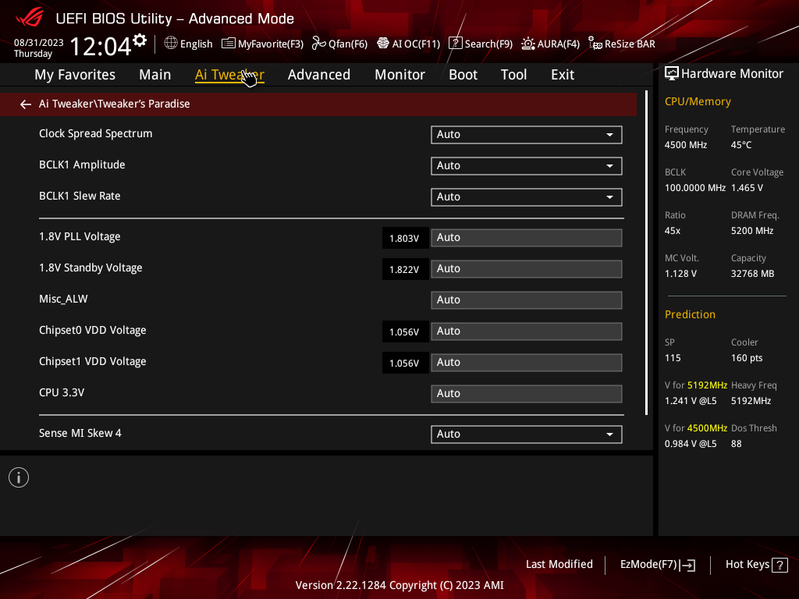This screenshot has height=599, width=799.
Task: Click the yellow 5192MHz prediction value
Action: coord(707,385)
